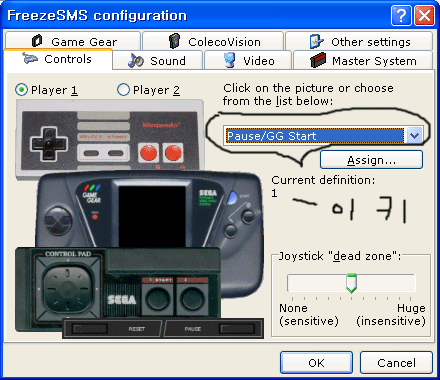Viewport: 440px width, 380px height.
Task: Select the Player 1 radio button
Action: (x=22, y=90)
